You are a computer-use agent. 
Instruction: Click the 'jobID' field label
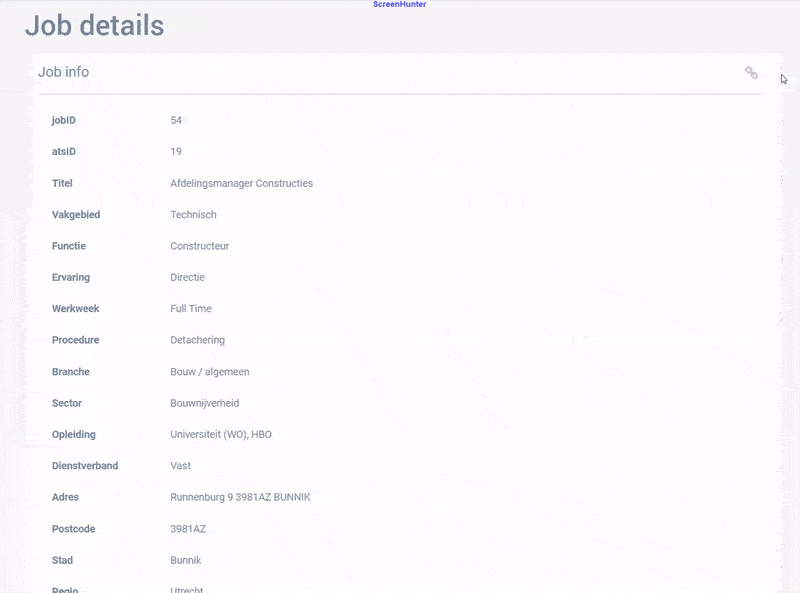(x=64, y=120)
